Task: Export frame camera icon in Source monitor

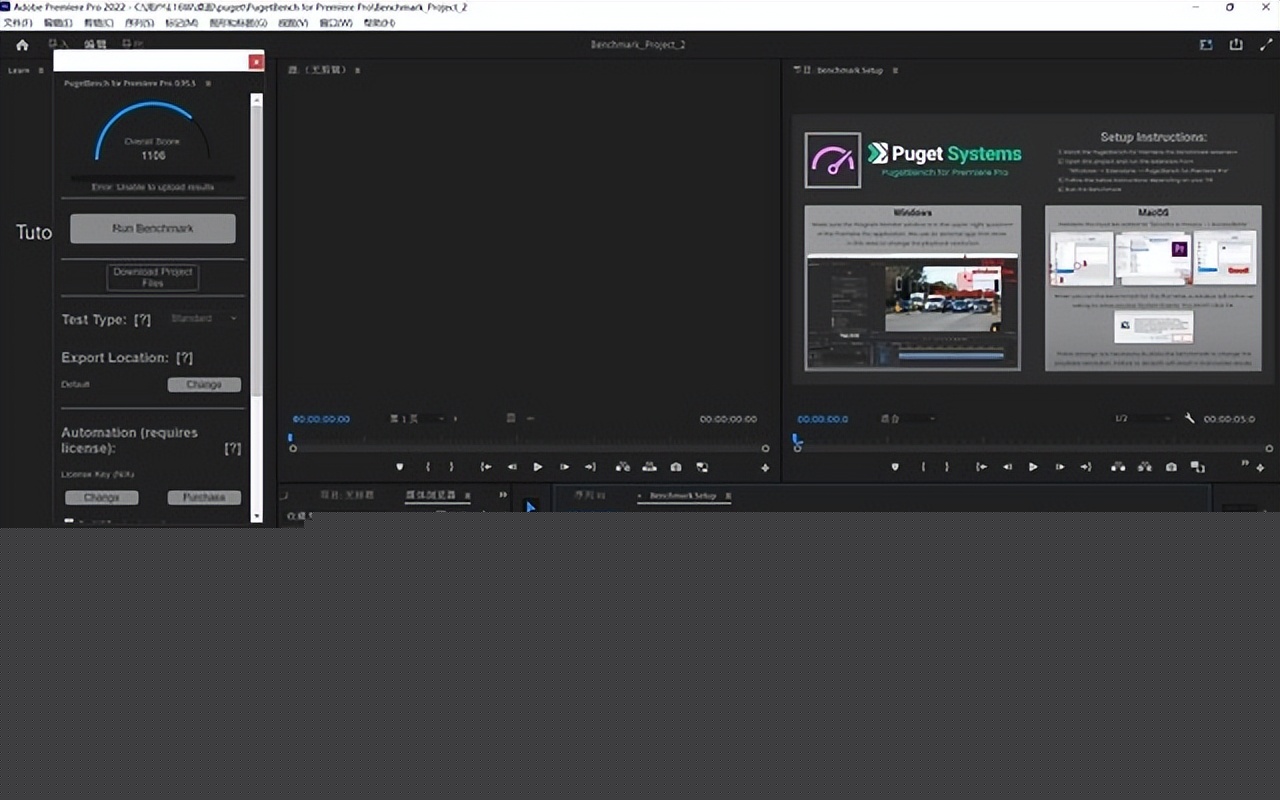Action: [x=676, y=467]
